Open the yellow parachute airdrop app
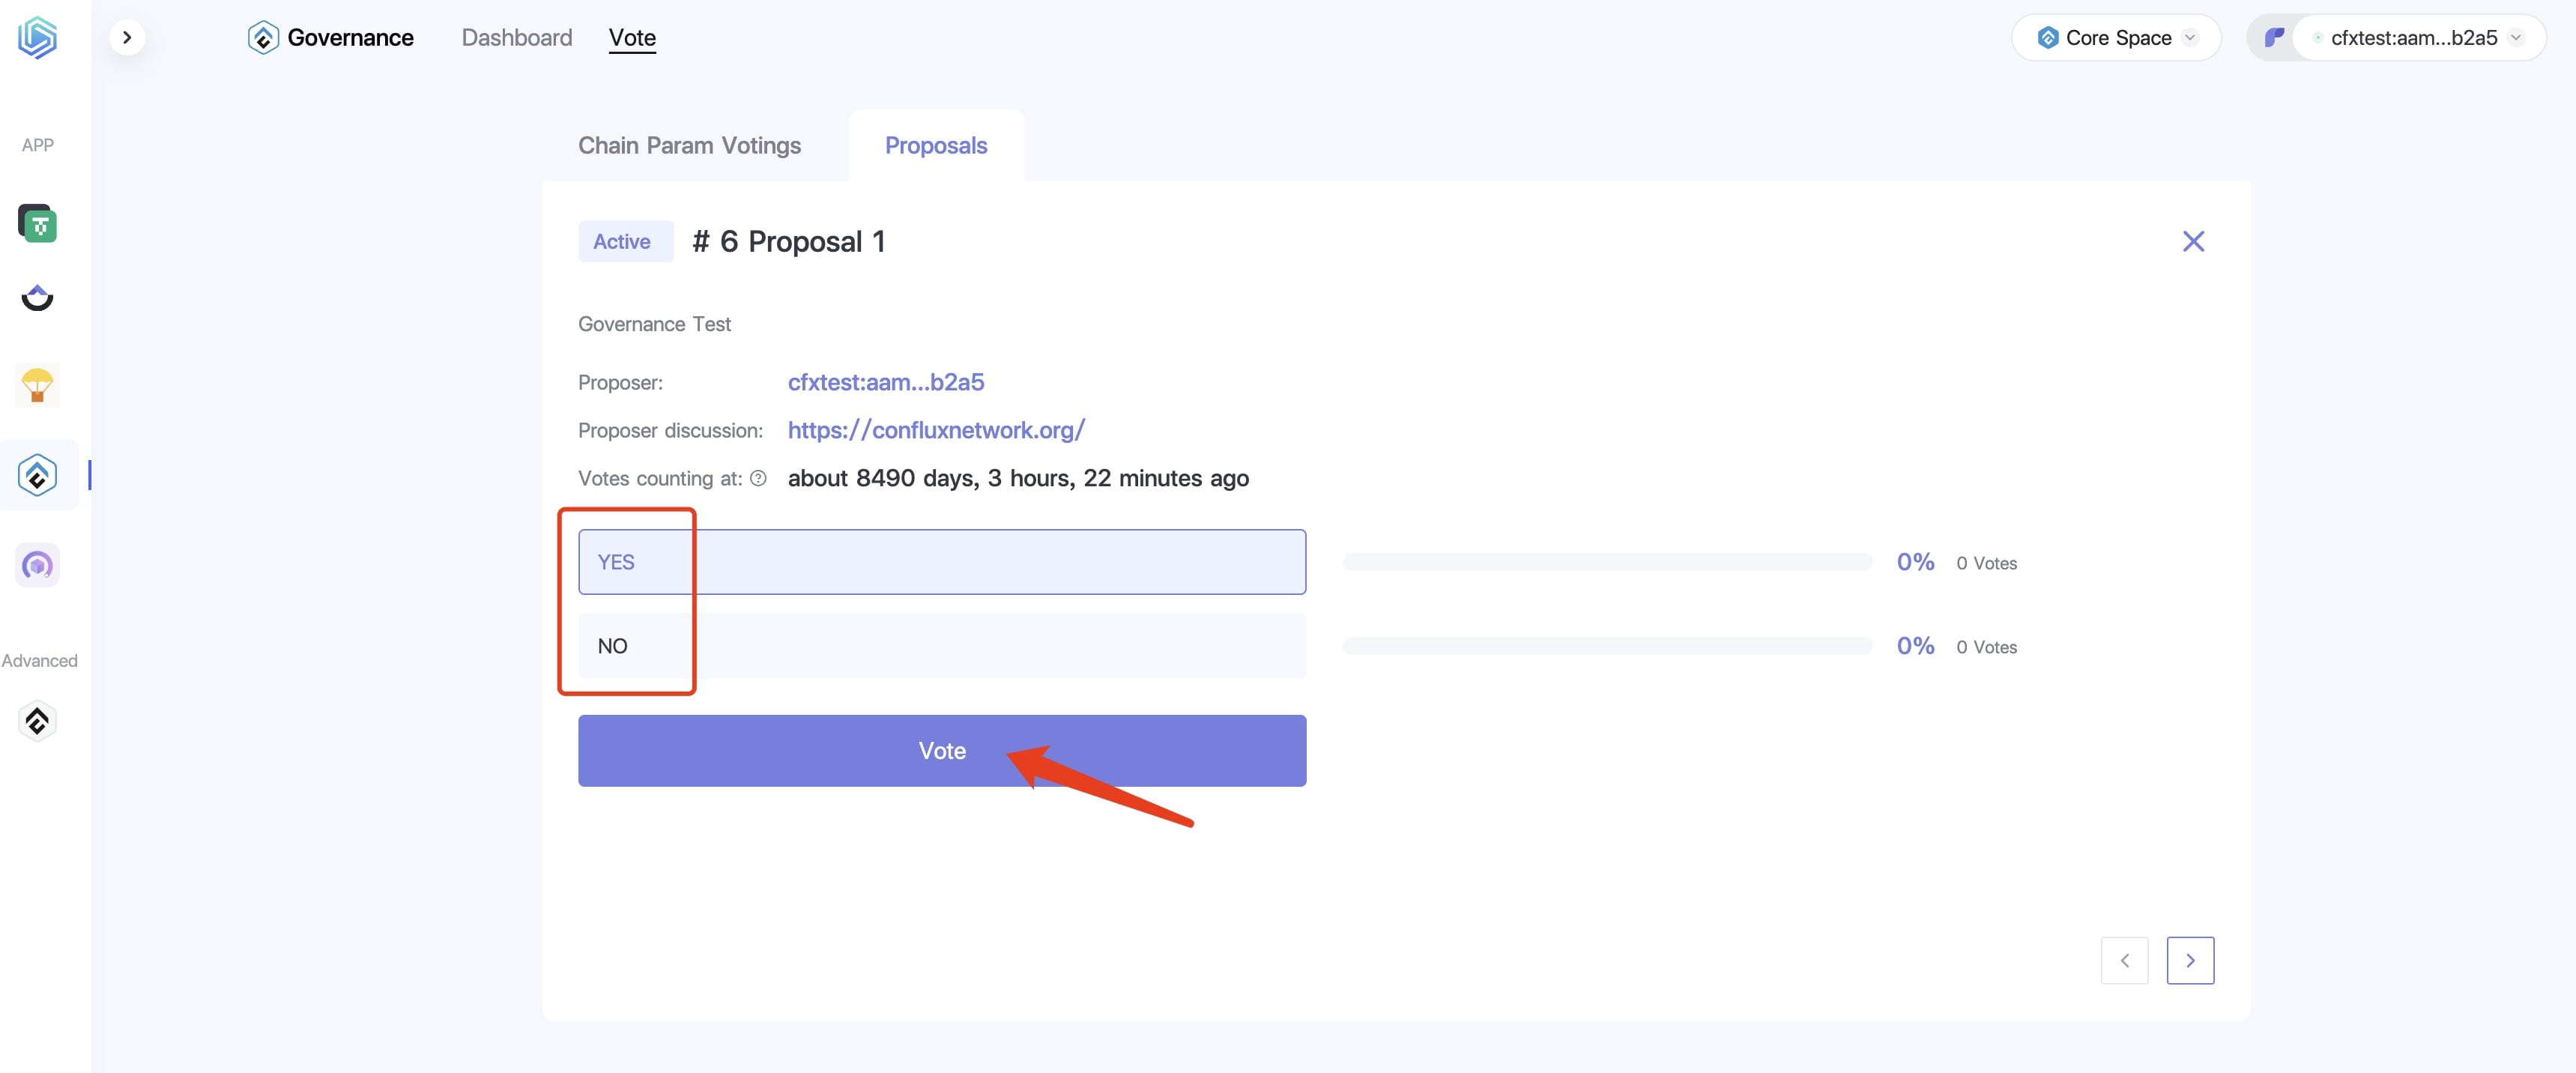The width and height of the screenshot is (2576, 1073). (38, 385)
